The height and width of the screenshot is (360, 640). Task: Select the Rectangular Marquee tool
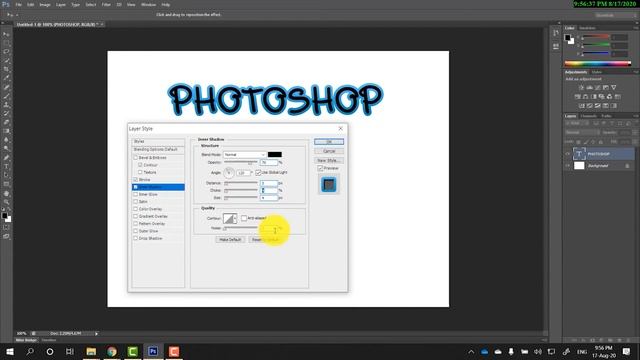pyautogui.click(x=6, y=43)
